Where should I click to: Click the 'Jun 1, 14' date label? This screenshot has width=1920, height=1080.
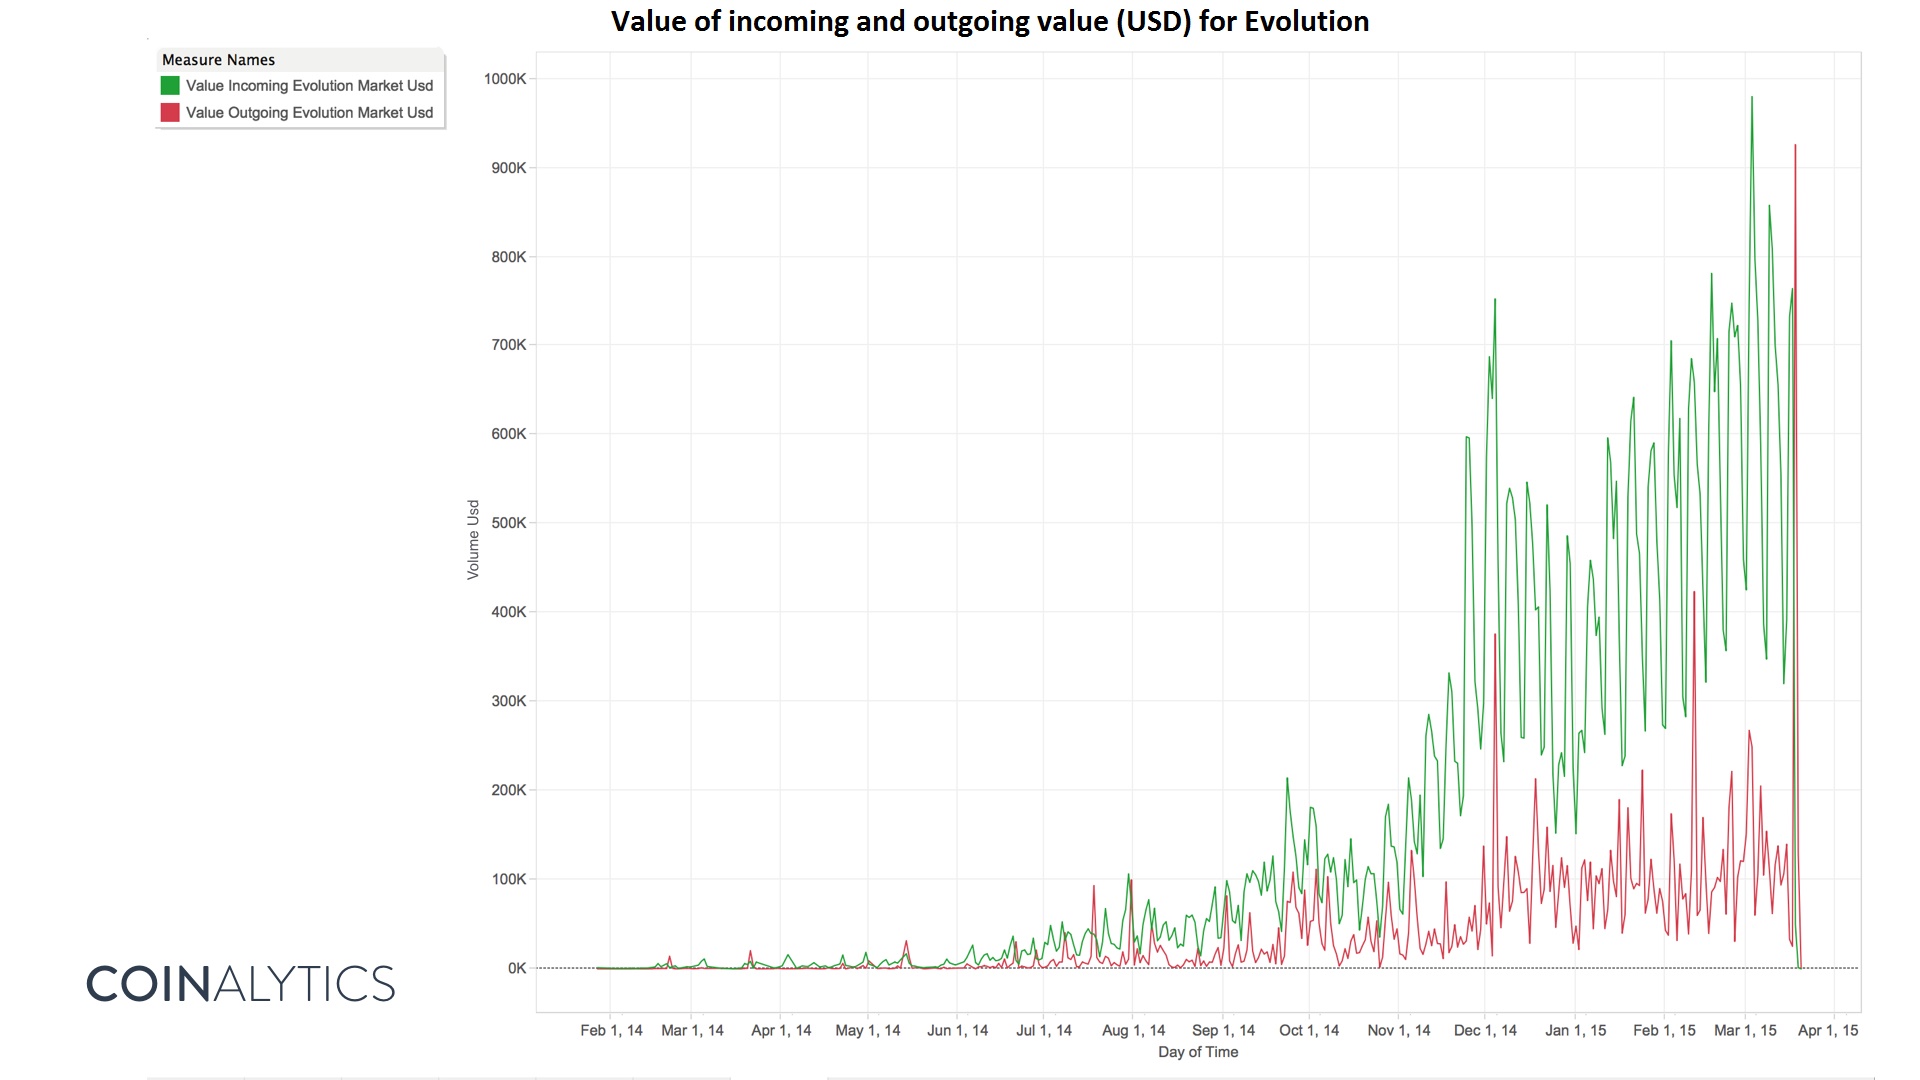(x=957, y=1030)
